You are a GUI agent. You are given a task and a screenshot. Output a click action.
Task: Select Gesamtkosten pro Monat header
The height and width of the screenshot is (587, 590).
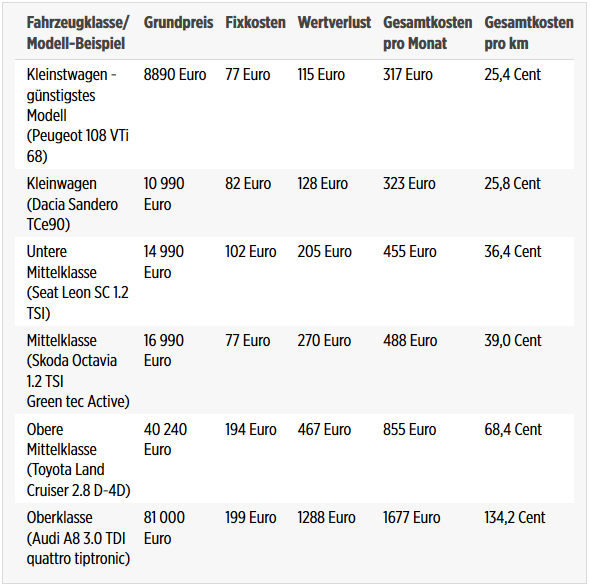427,33
